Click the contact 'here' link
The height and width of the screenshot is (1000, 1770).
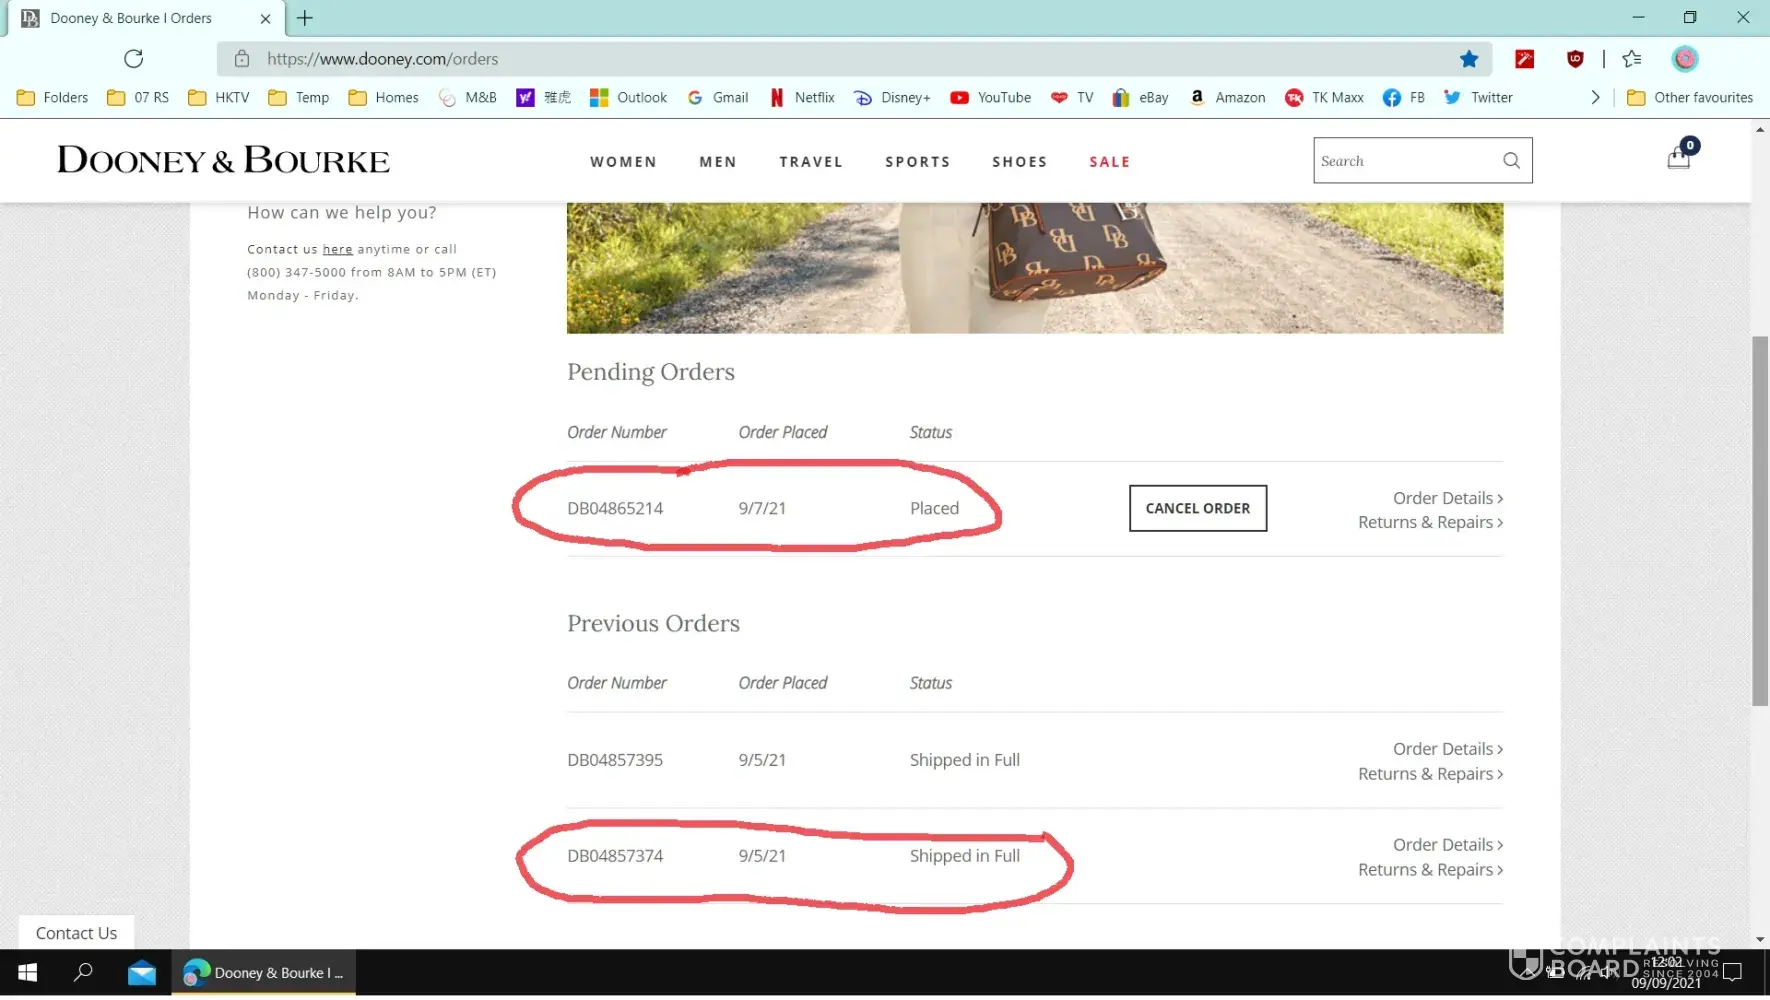click(x=337, y=249)
